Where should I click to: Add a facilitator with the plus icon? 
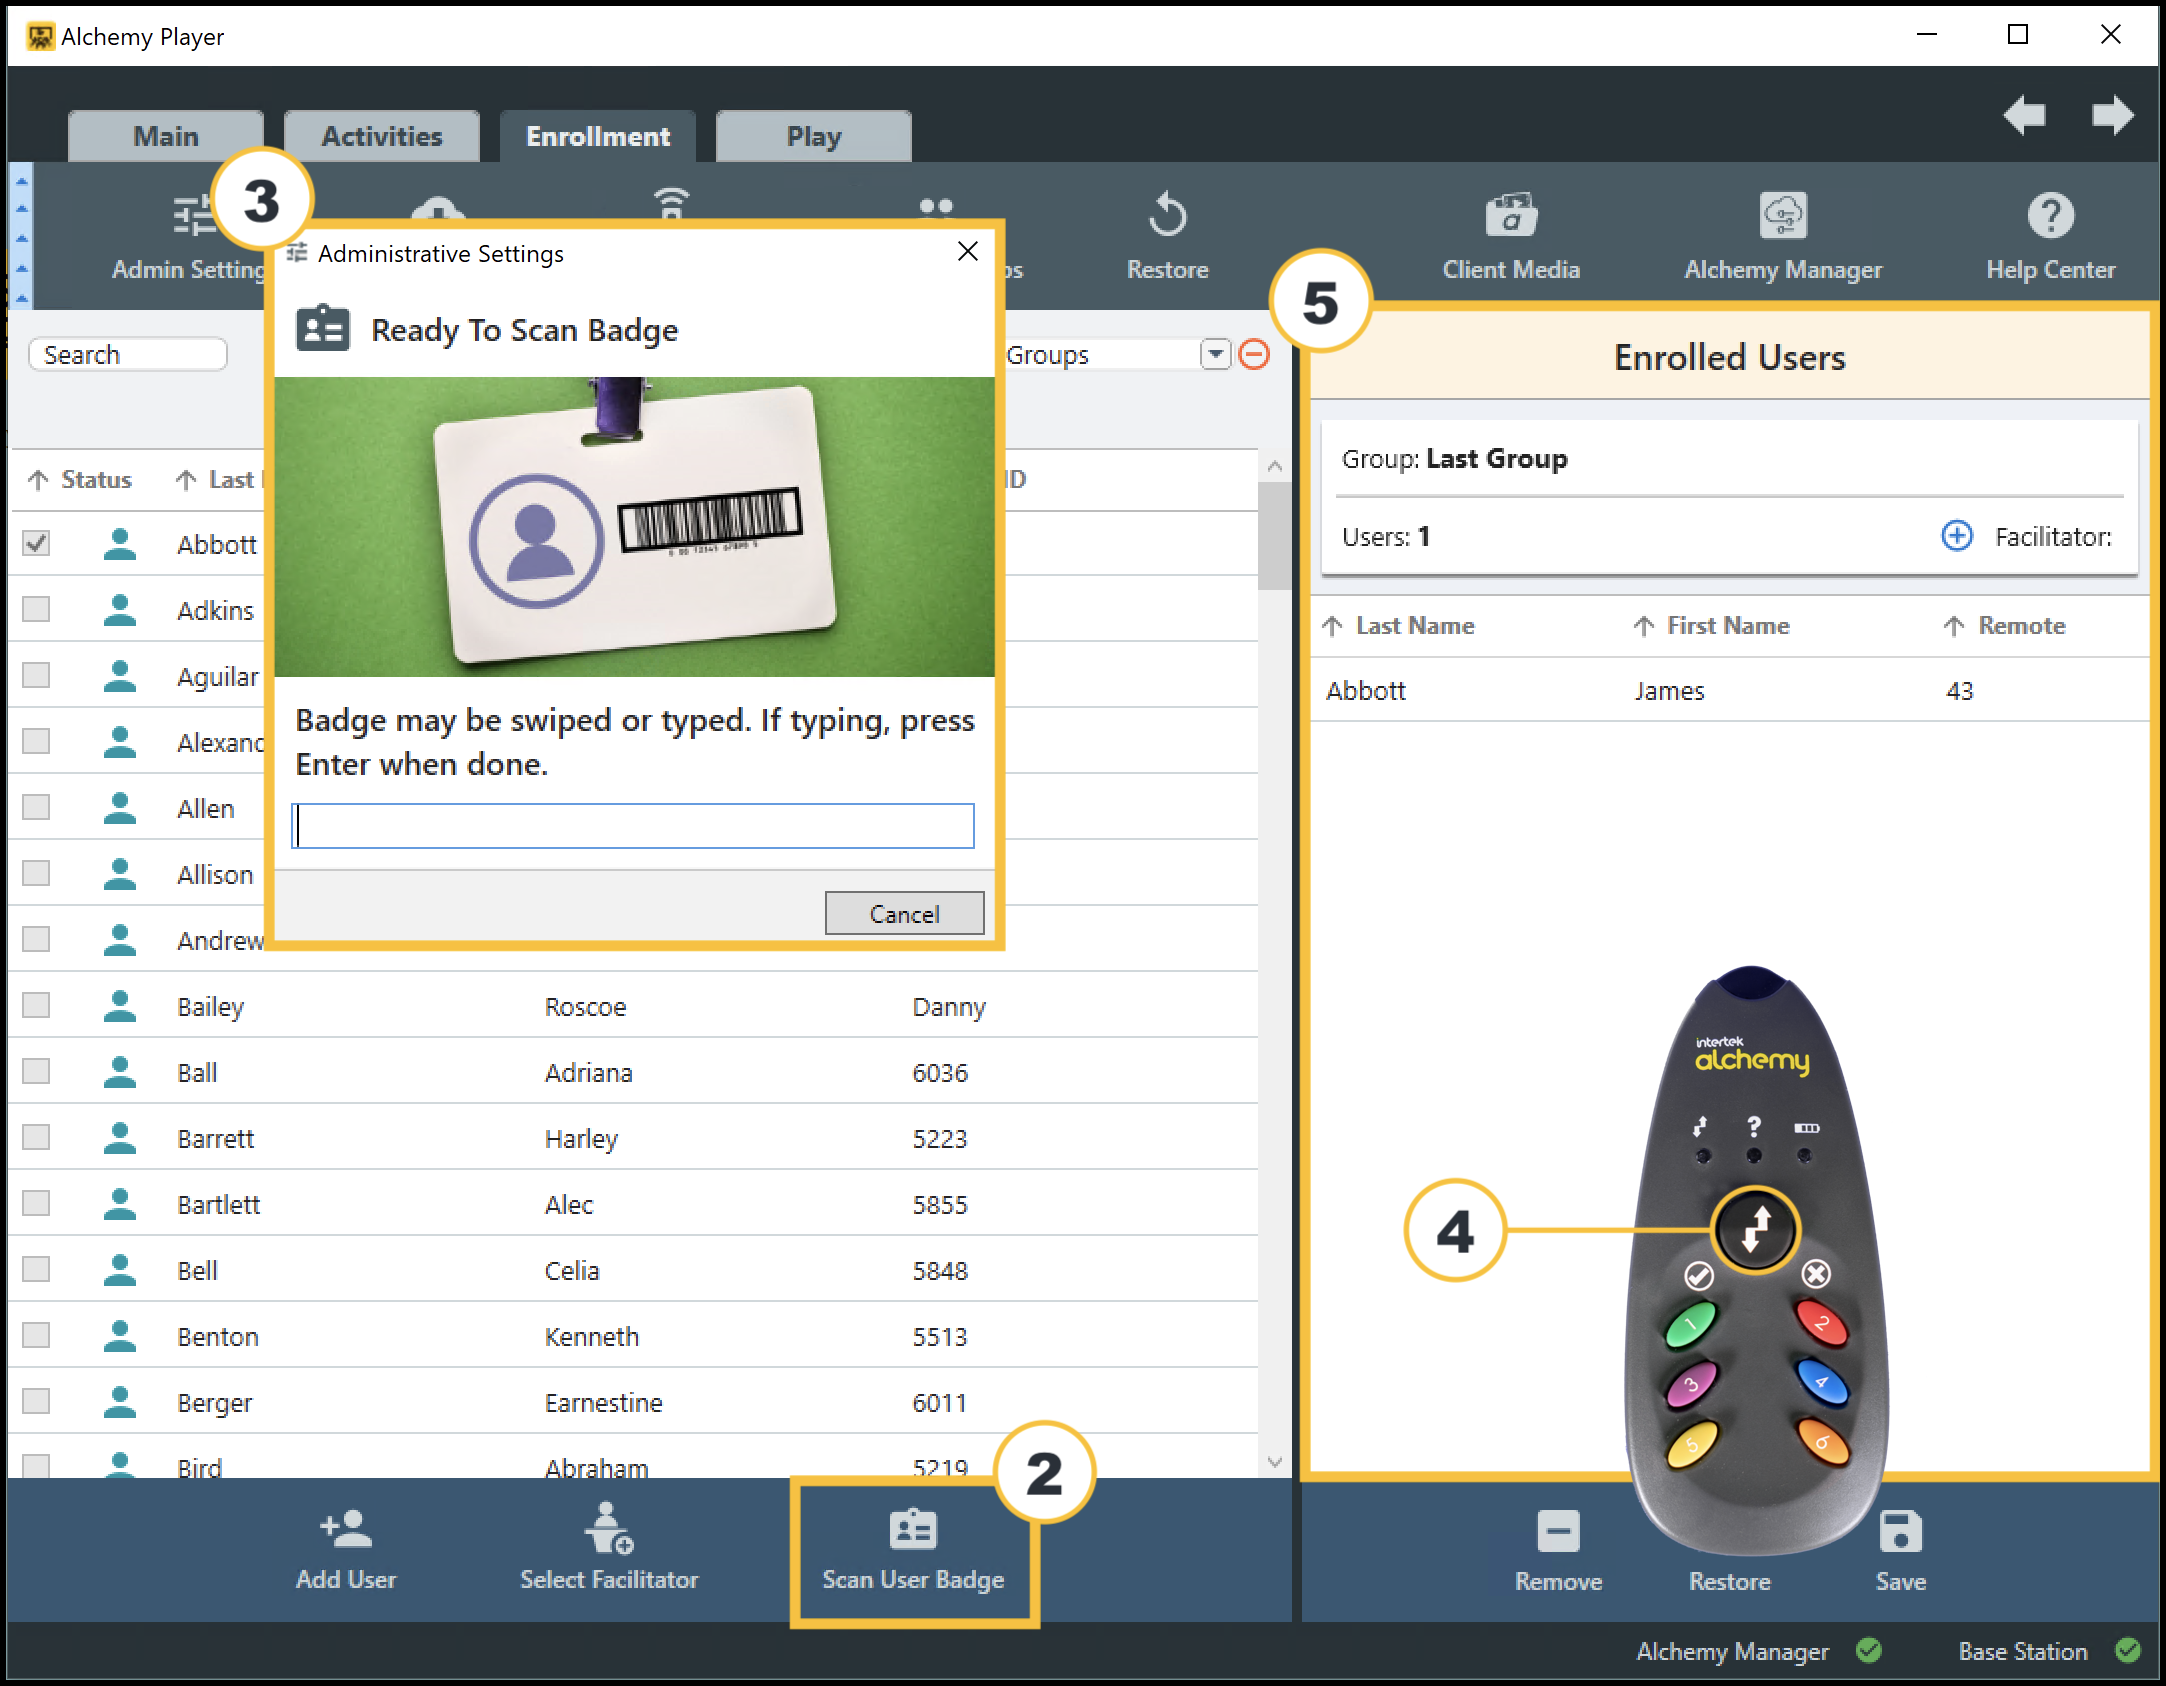1957,535
